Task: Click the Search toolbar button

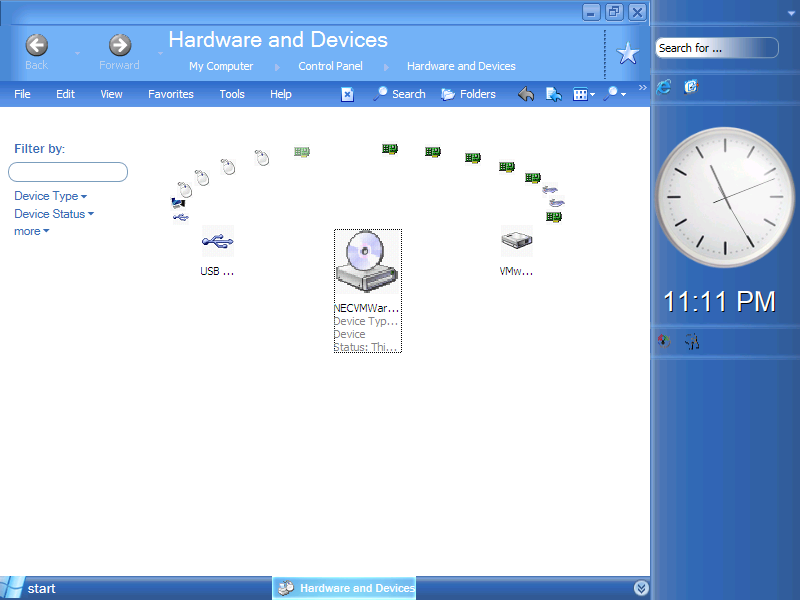Action: [x=399, y=94]
